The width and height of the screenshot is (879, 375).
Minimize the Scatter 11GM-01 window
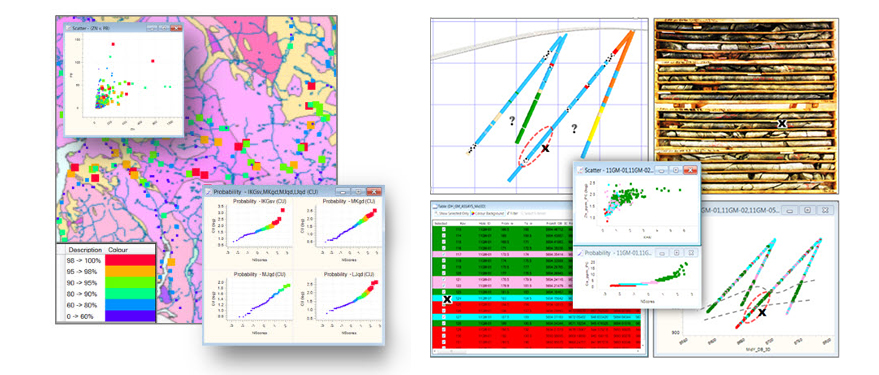coord(661,170)
